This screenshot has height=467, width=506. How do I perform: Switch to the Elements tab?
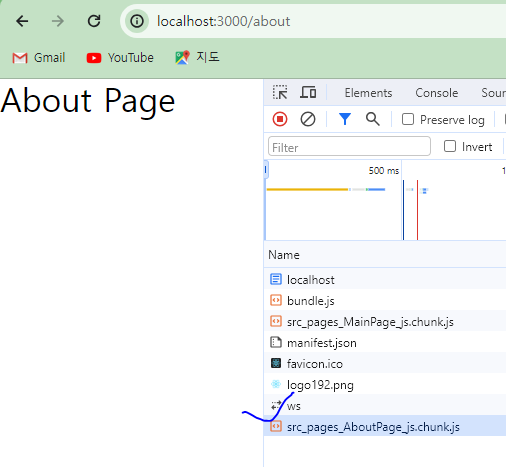pos(368,93)
